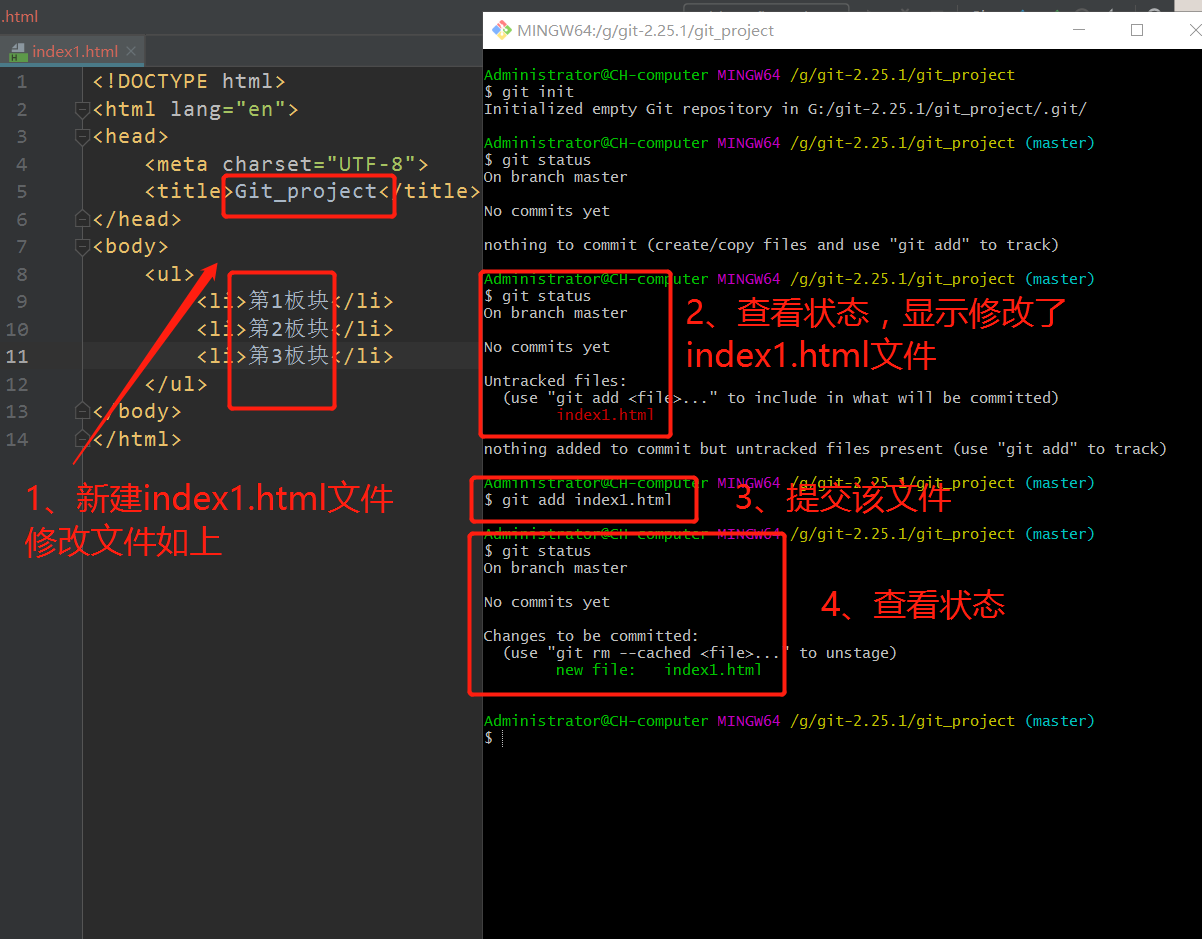Click "Changes to be committed:" terminal line
Viewport: 1202px width, 939px height.
click(591, 636)
